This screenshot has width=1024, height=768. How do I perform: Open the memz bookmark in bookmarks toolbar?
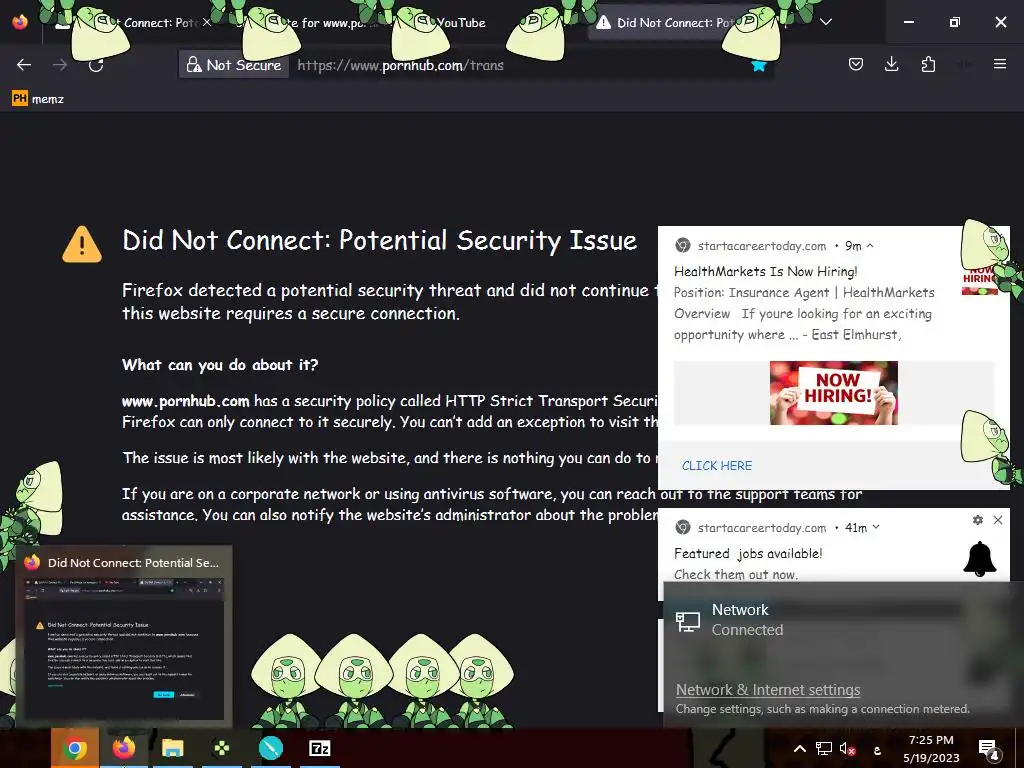pos(38,99)
